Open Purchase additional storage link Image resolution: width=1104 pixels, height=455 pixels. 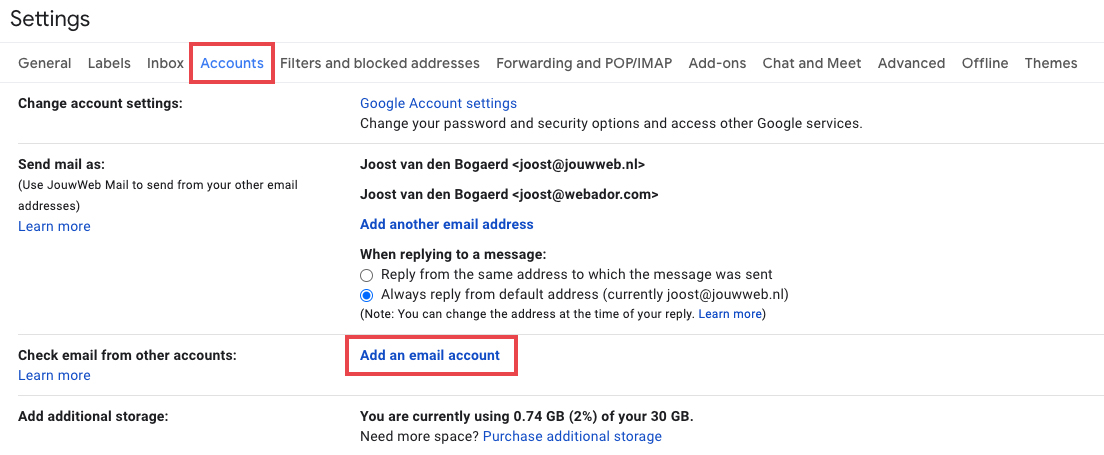tap(572, 436)
